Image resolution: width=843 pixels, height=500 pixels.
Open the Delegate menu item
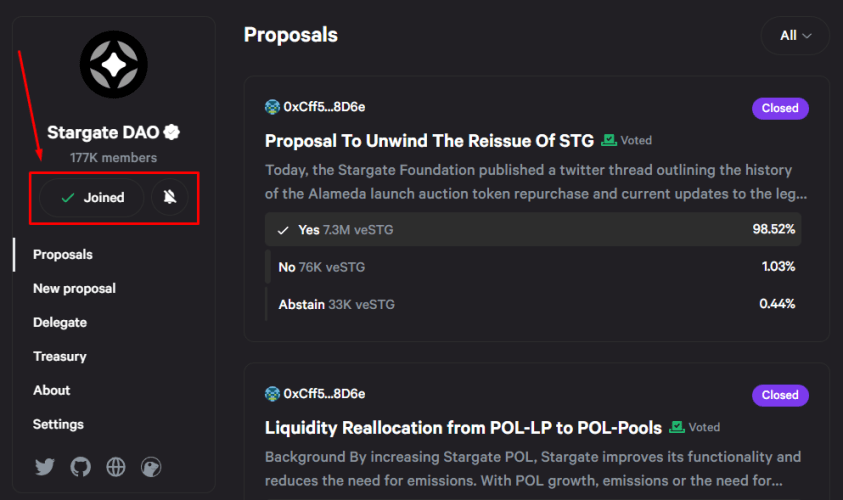click(x=60, y=323)
